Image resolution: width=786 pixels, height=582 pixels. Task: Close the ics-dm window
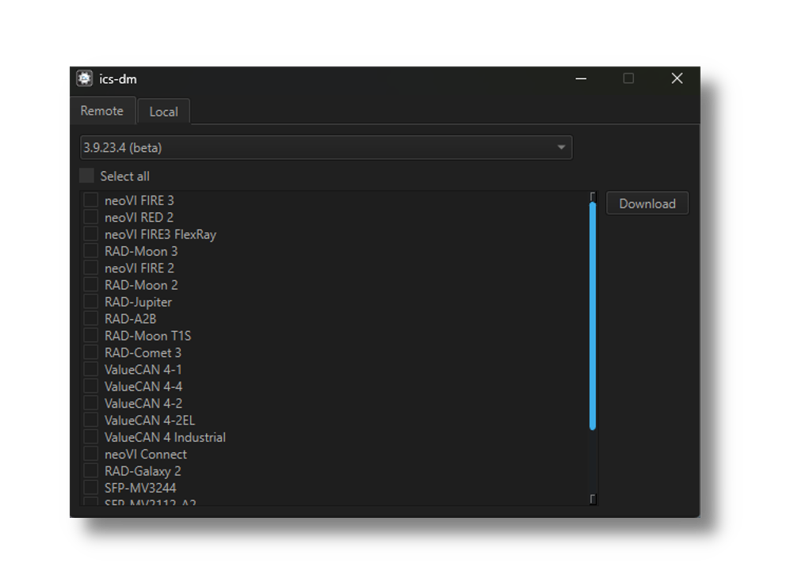(x=677, y=79)
